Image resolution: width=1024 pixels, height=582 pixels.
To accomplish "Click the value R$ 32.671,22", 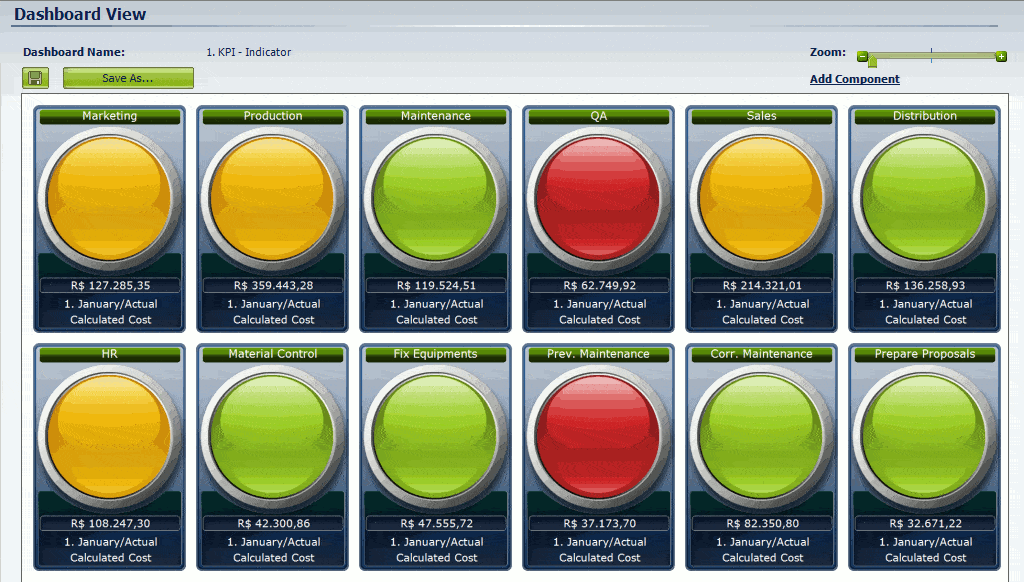I will pos(925,523).
